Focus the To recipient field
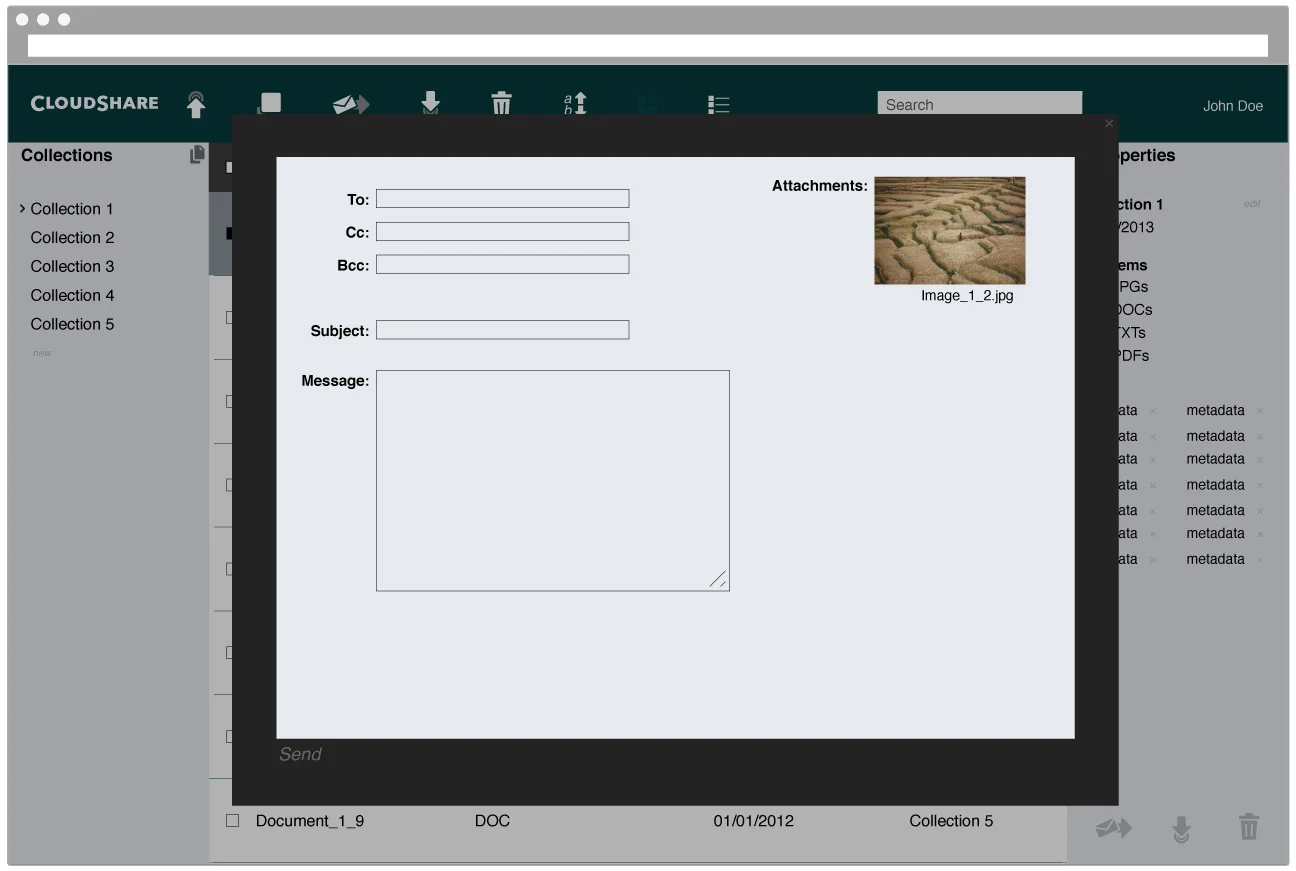This screenshot has height=871, width=1296. coord(503,199)
